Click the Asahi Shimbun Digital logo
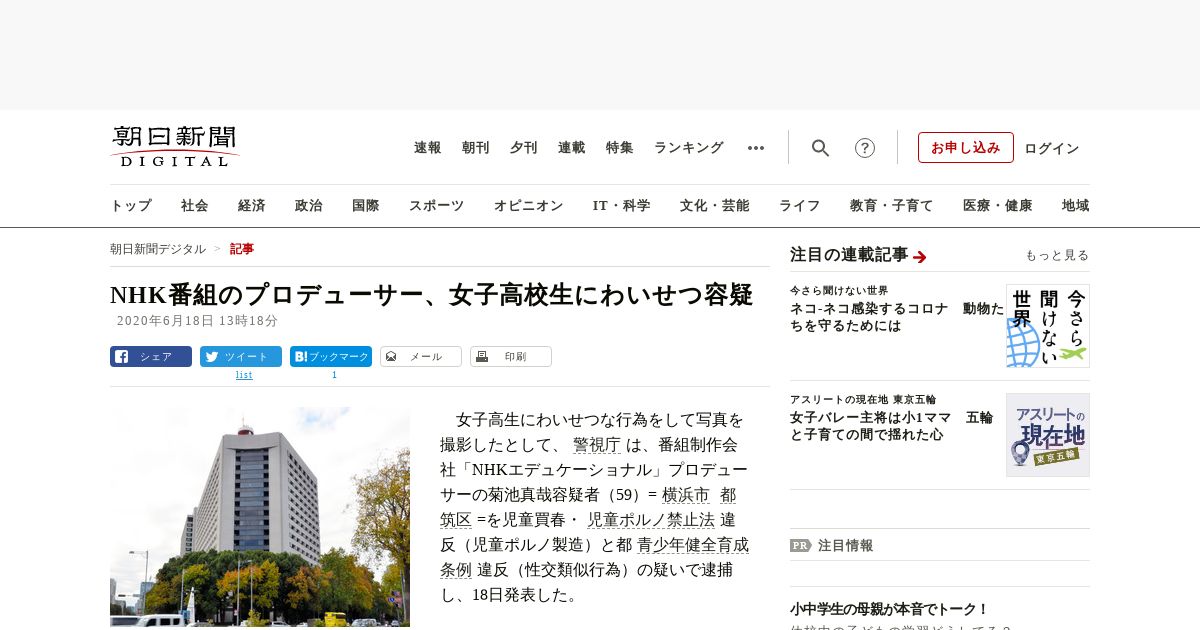 tap(175, 146)
